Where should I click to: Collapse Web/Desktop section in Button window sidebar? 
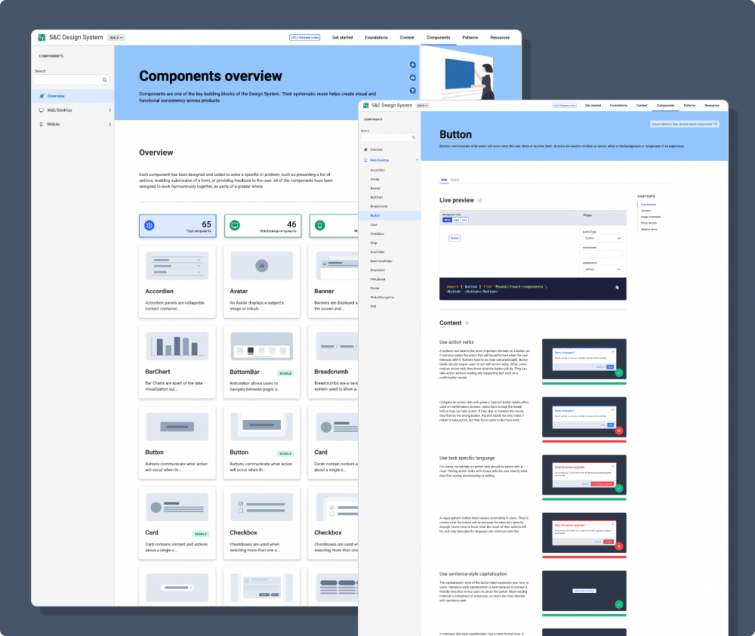tap(417, 160)
